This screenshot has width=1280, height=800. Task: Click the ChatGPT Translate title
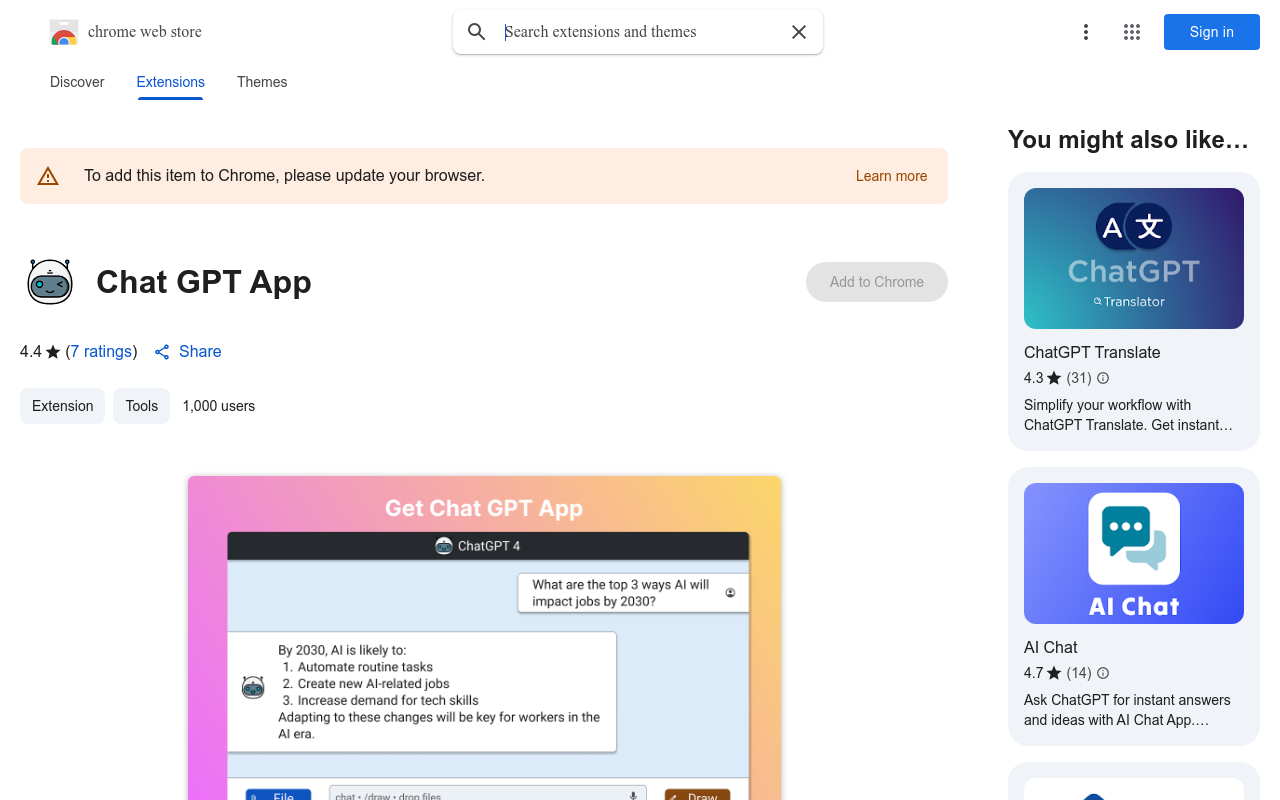[x=1092, y=352]
